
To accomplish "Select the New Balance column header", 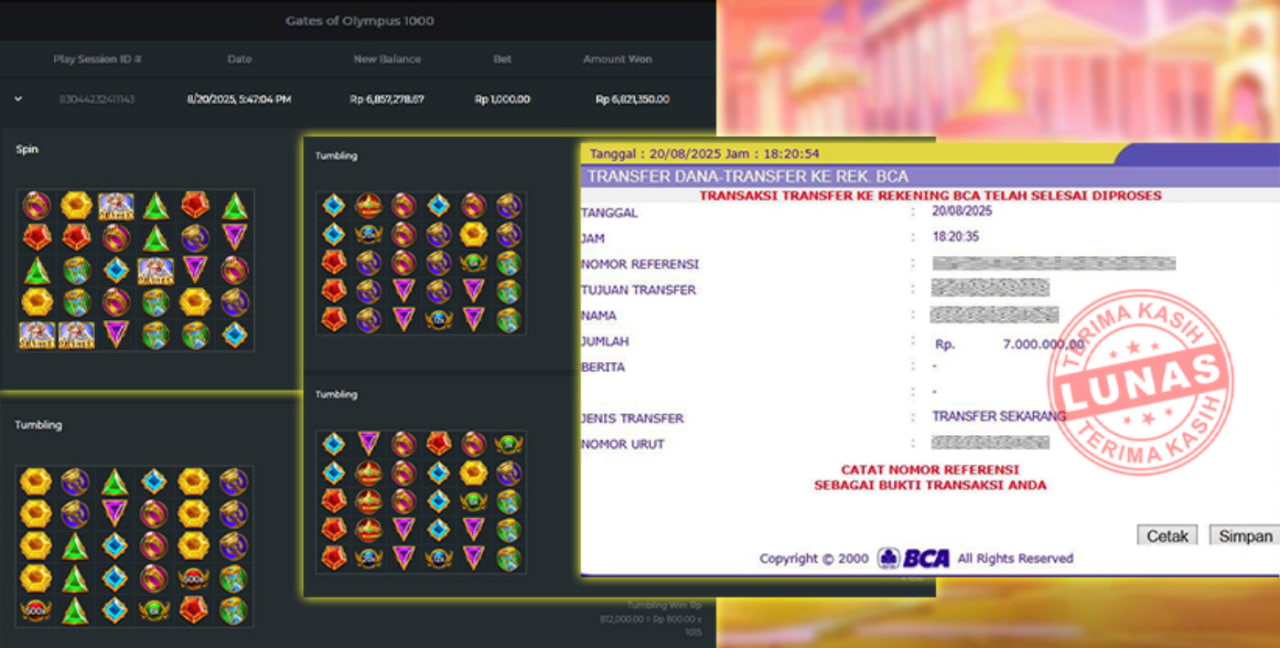I will click(387, 59).
